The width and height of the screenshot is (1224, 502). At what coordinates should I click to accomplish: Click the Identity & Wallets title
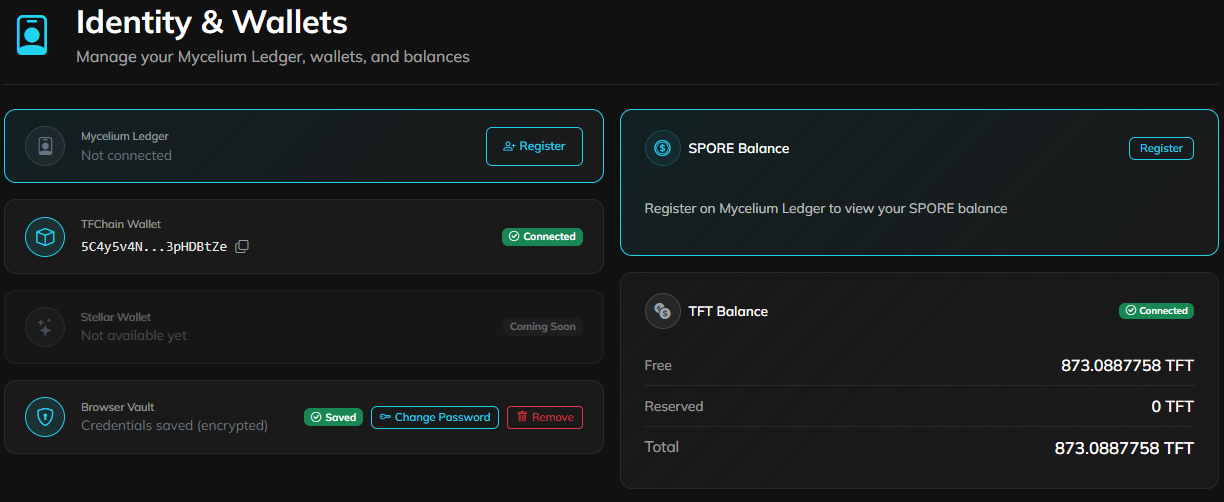click(212, 21)
